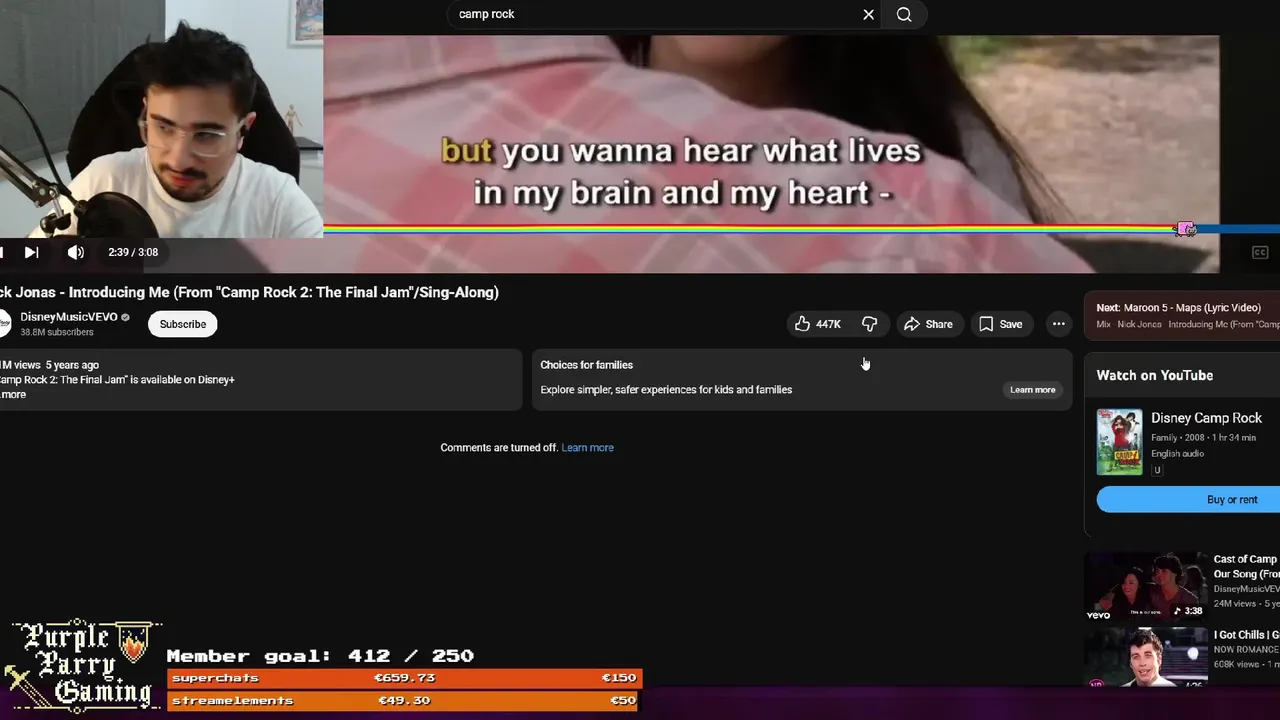This screenshot has height=720, width=1280.
Task: Open the 'Cast of Camp' video thumbnail
Action: [x=1146, y=585]
